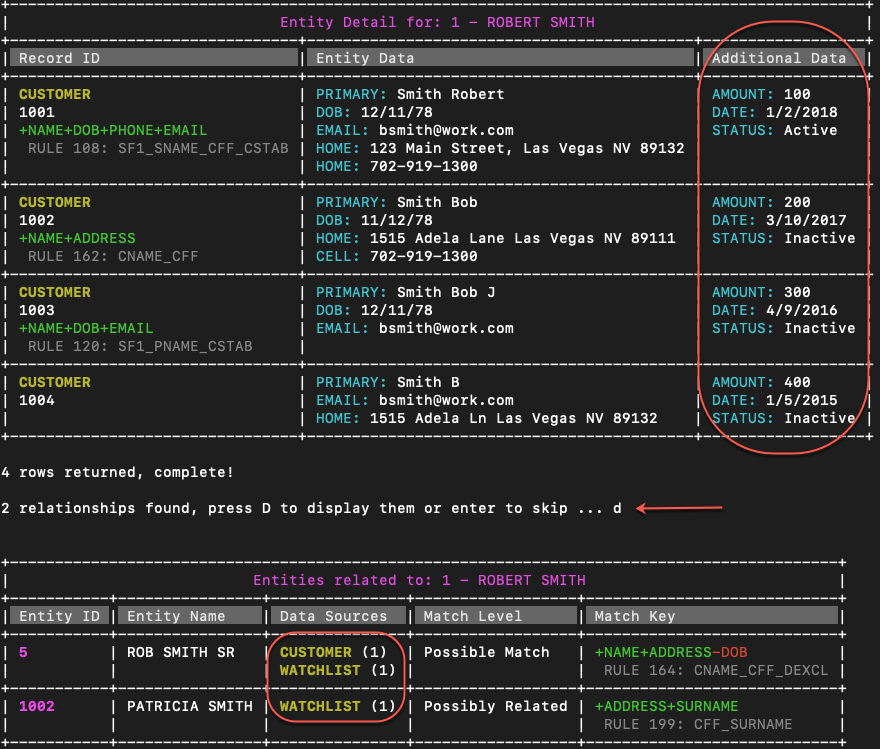This screenshot has width=880, height=749.
Task: Click the prompt input after 'enter to skip'
Action: coord(617,508)
